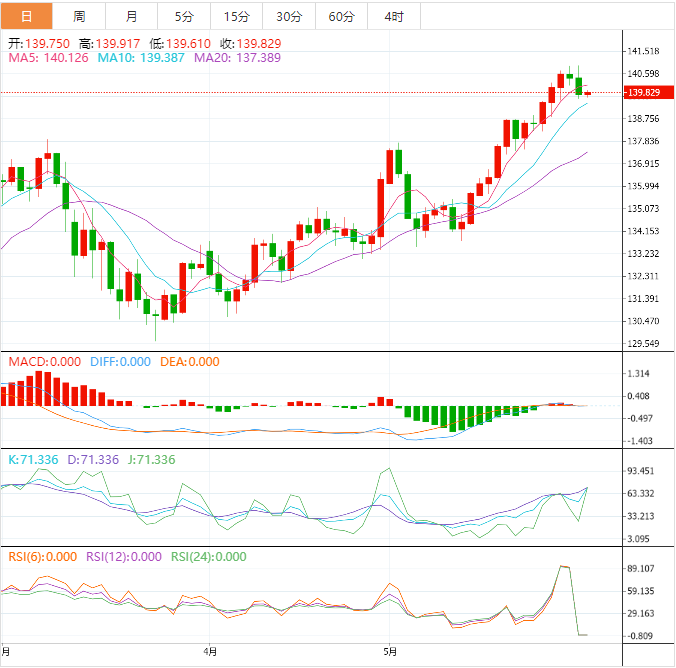676x668 pixels.
Task: Click the DIFF:0.000 indicator label
Action: click(x=120, y=362)
